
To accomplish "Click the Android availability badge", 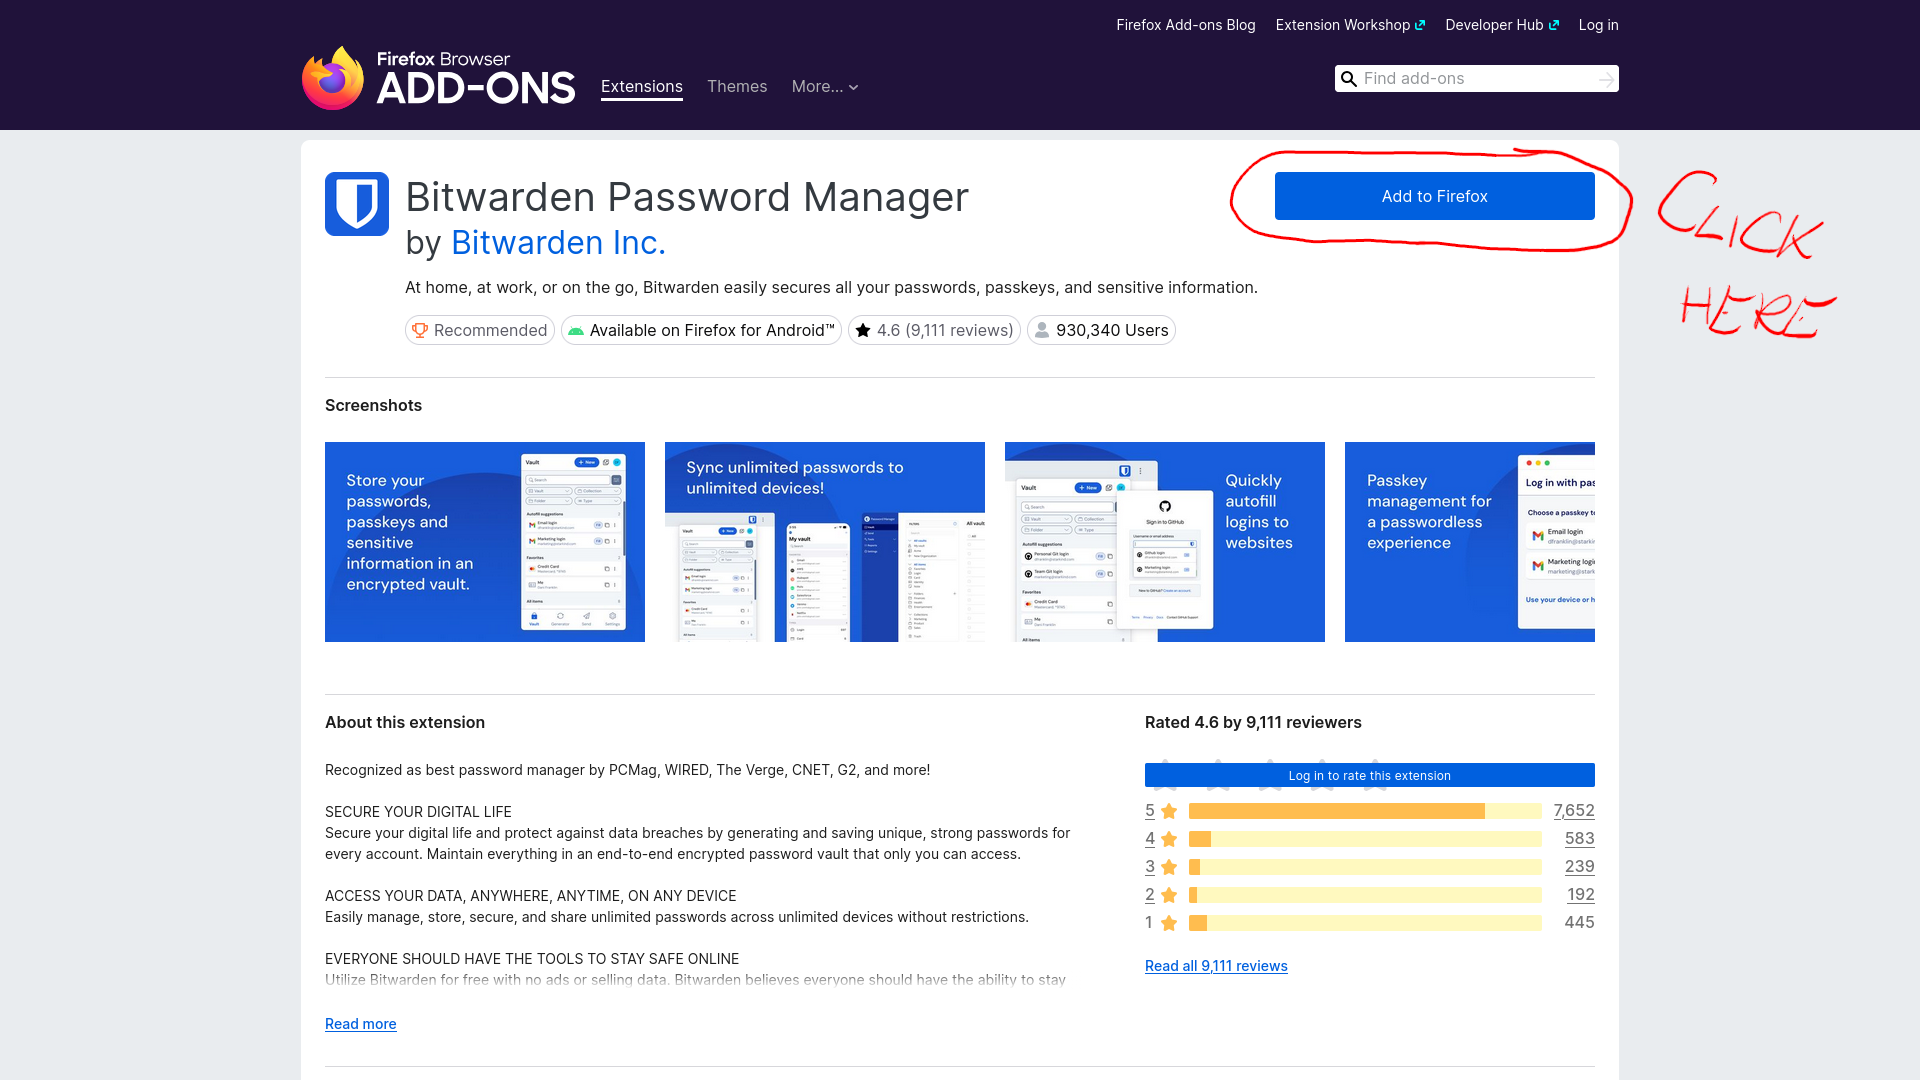I will coord(701,330).
